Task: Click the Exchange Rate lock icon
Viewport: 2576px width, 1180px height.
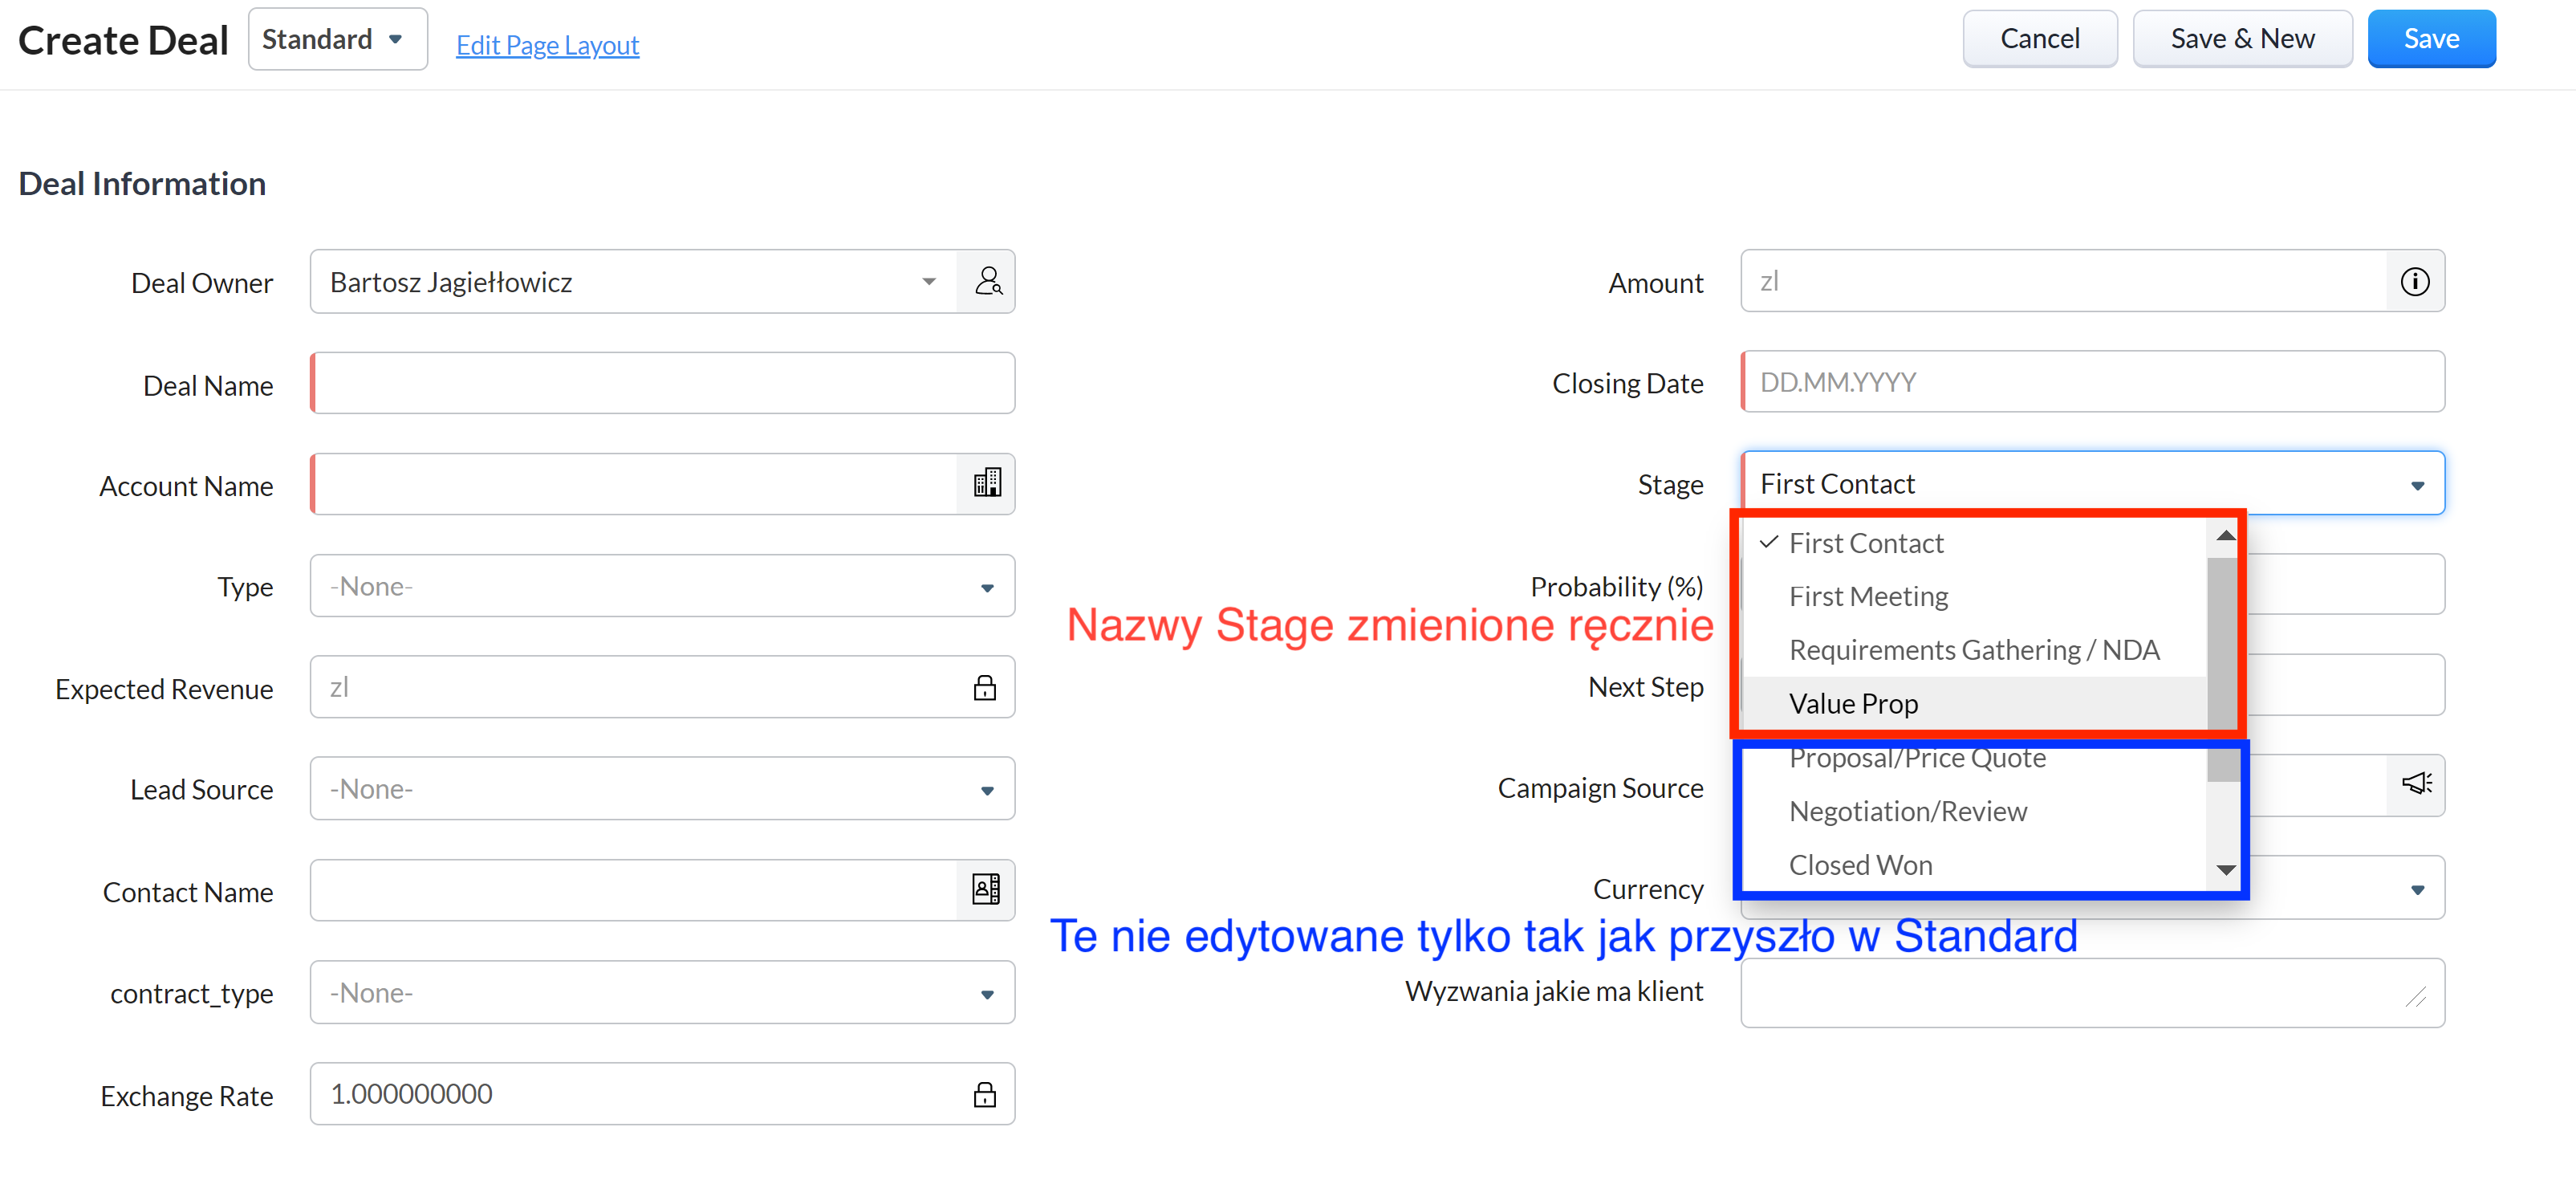Action: pyautogui.click(x=985, y=1095)
